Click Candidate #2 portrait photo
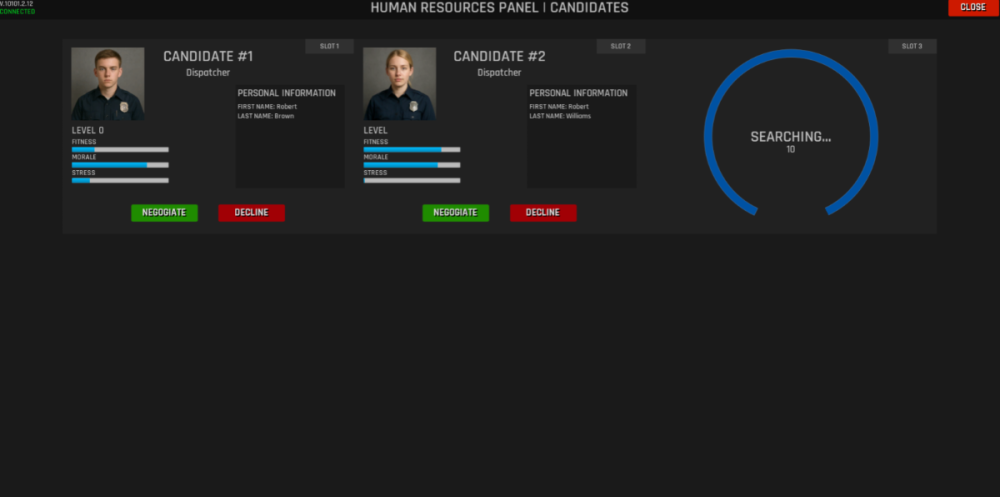Image resolution: width=1000 pixels, height=497 pixels. pos(399,84)
